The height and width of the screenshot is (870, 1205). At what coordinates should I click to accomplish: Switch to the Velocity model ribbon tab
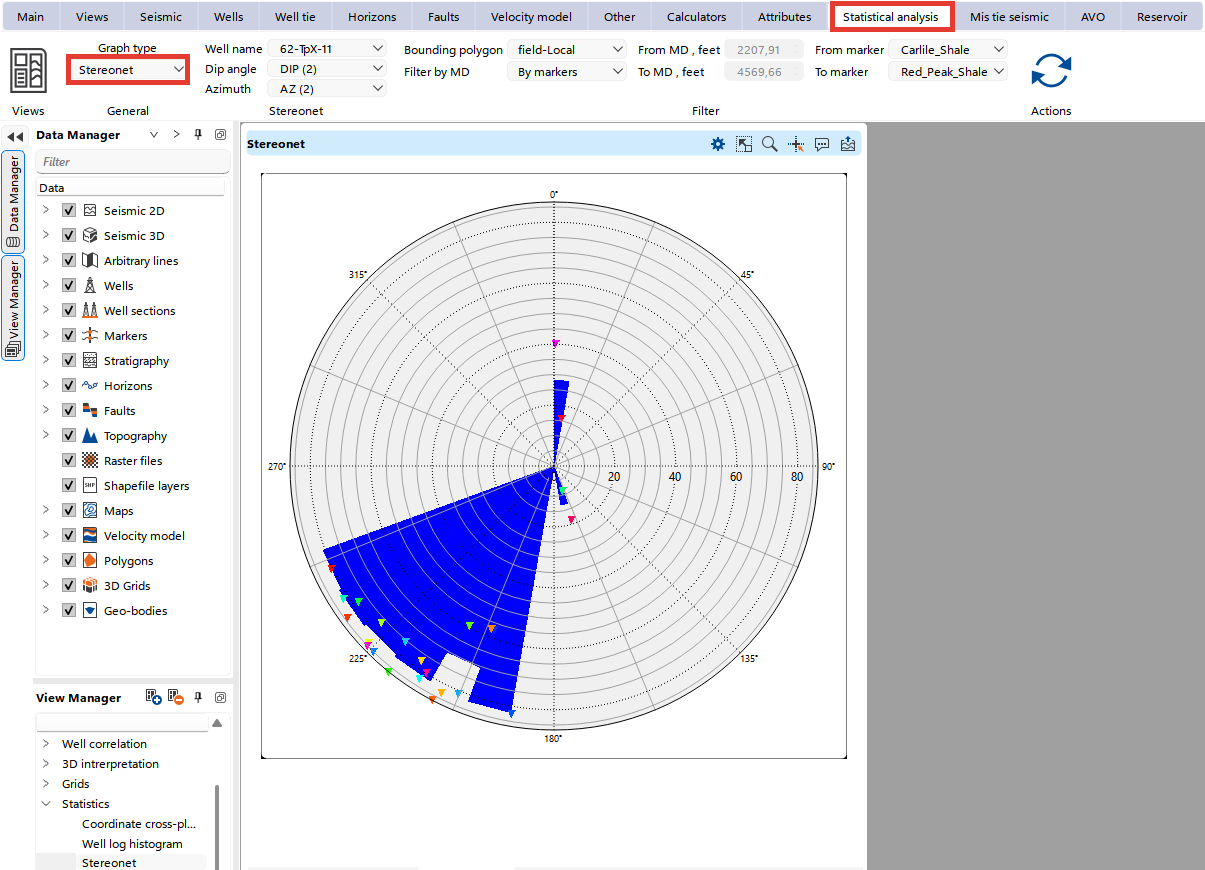click(530, 16)
